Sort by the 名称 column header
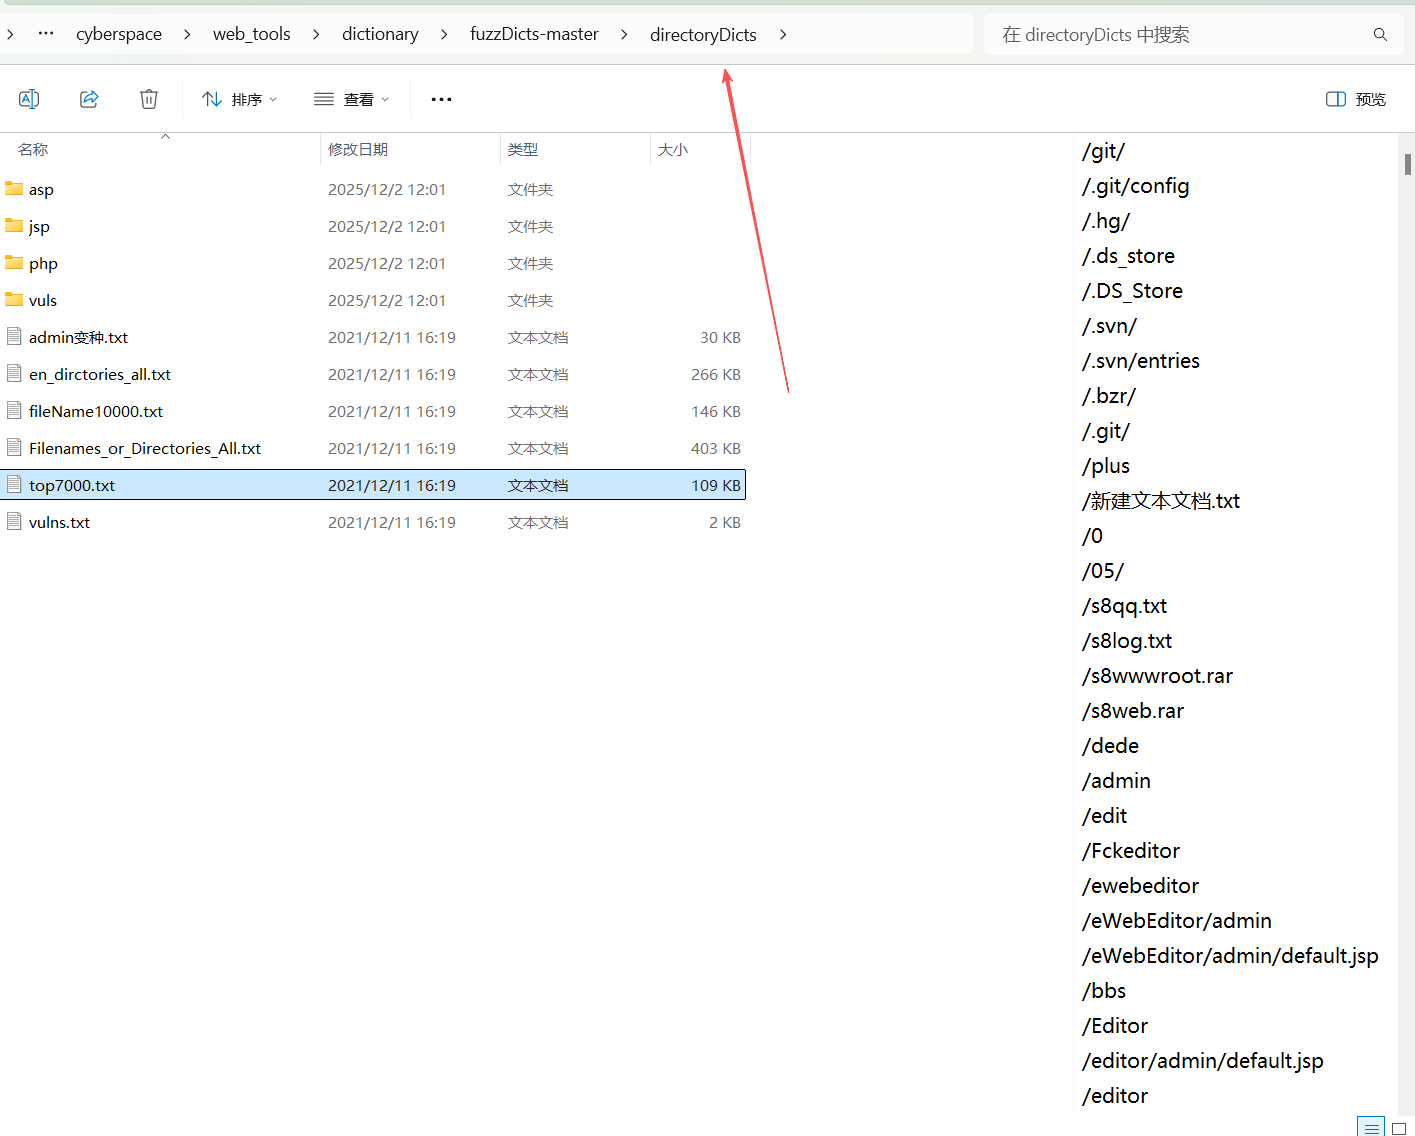1415x1136 pixels. [x=33, y=149]
